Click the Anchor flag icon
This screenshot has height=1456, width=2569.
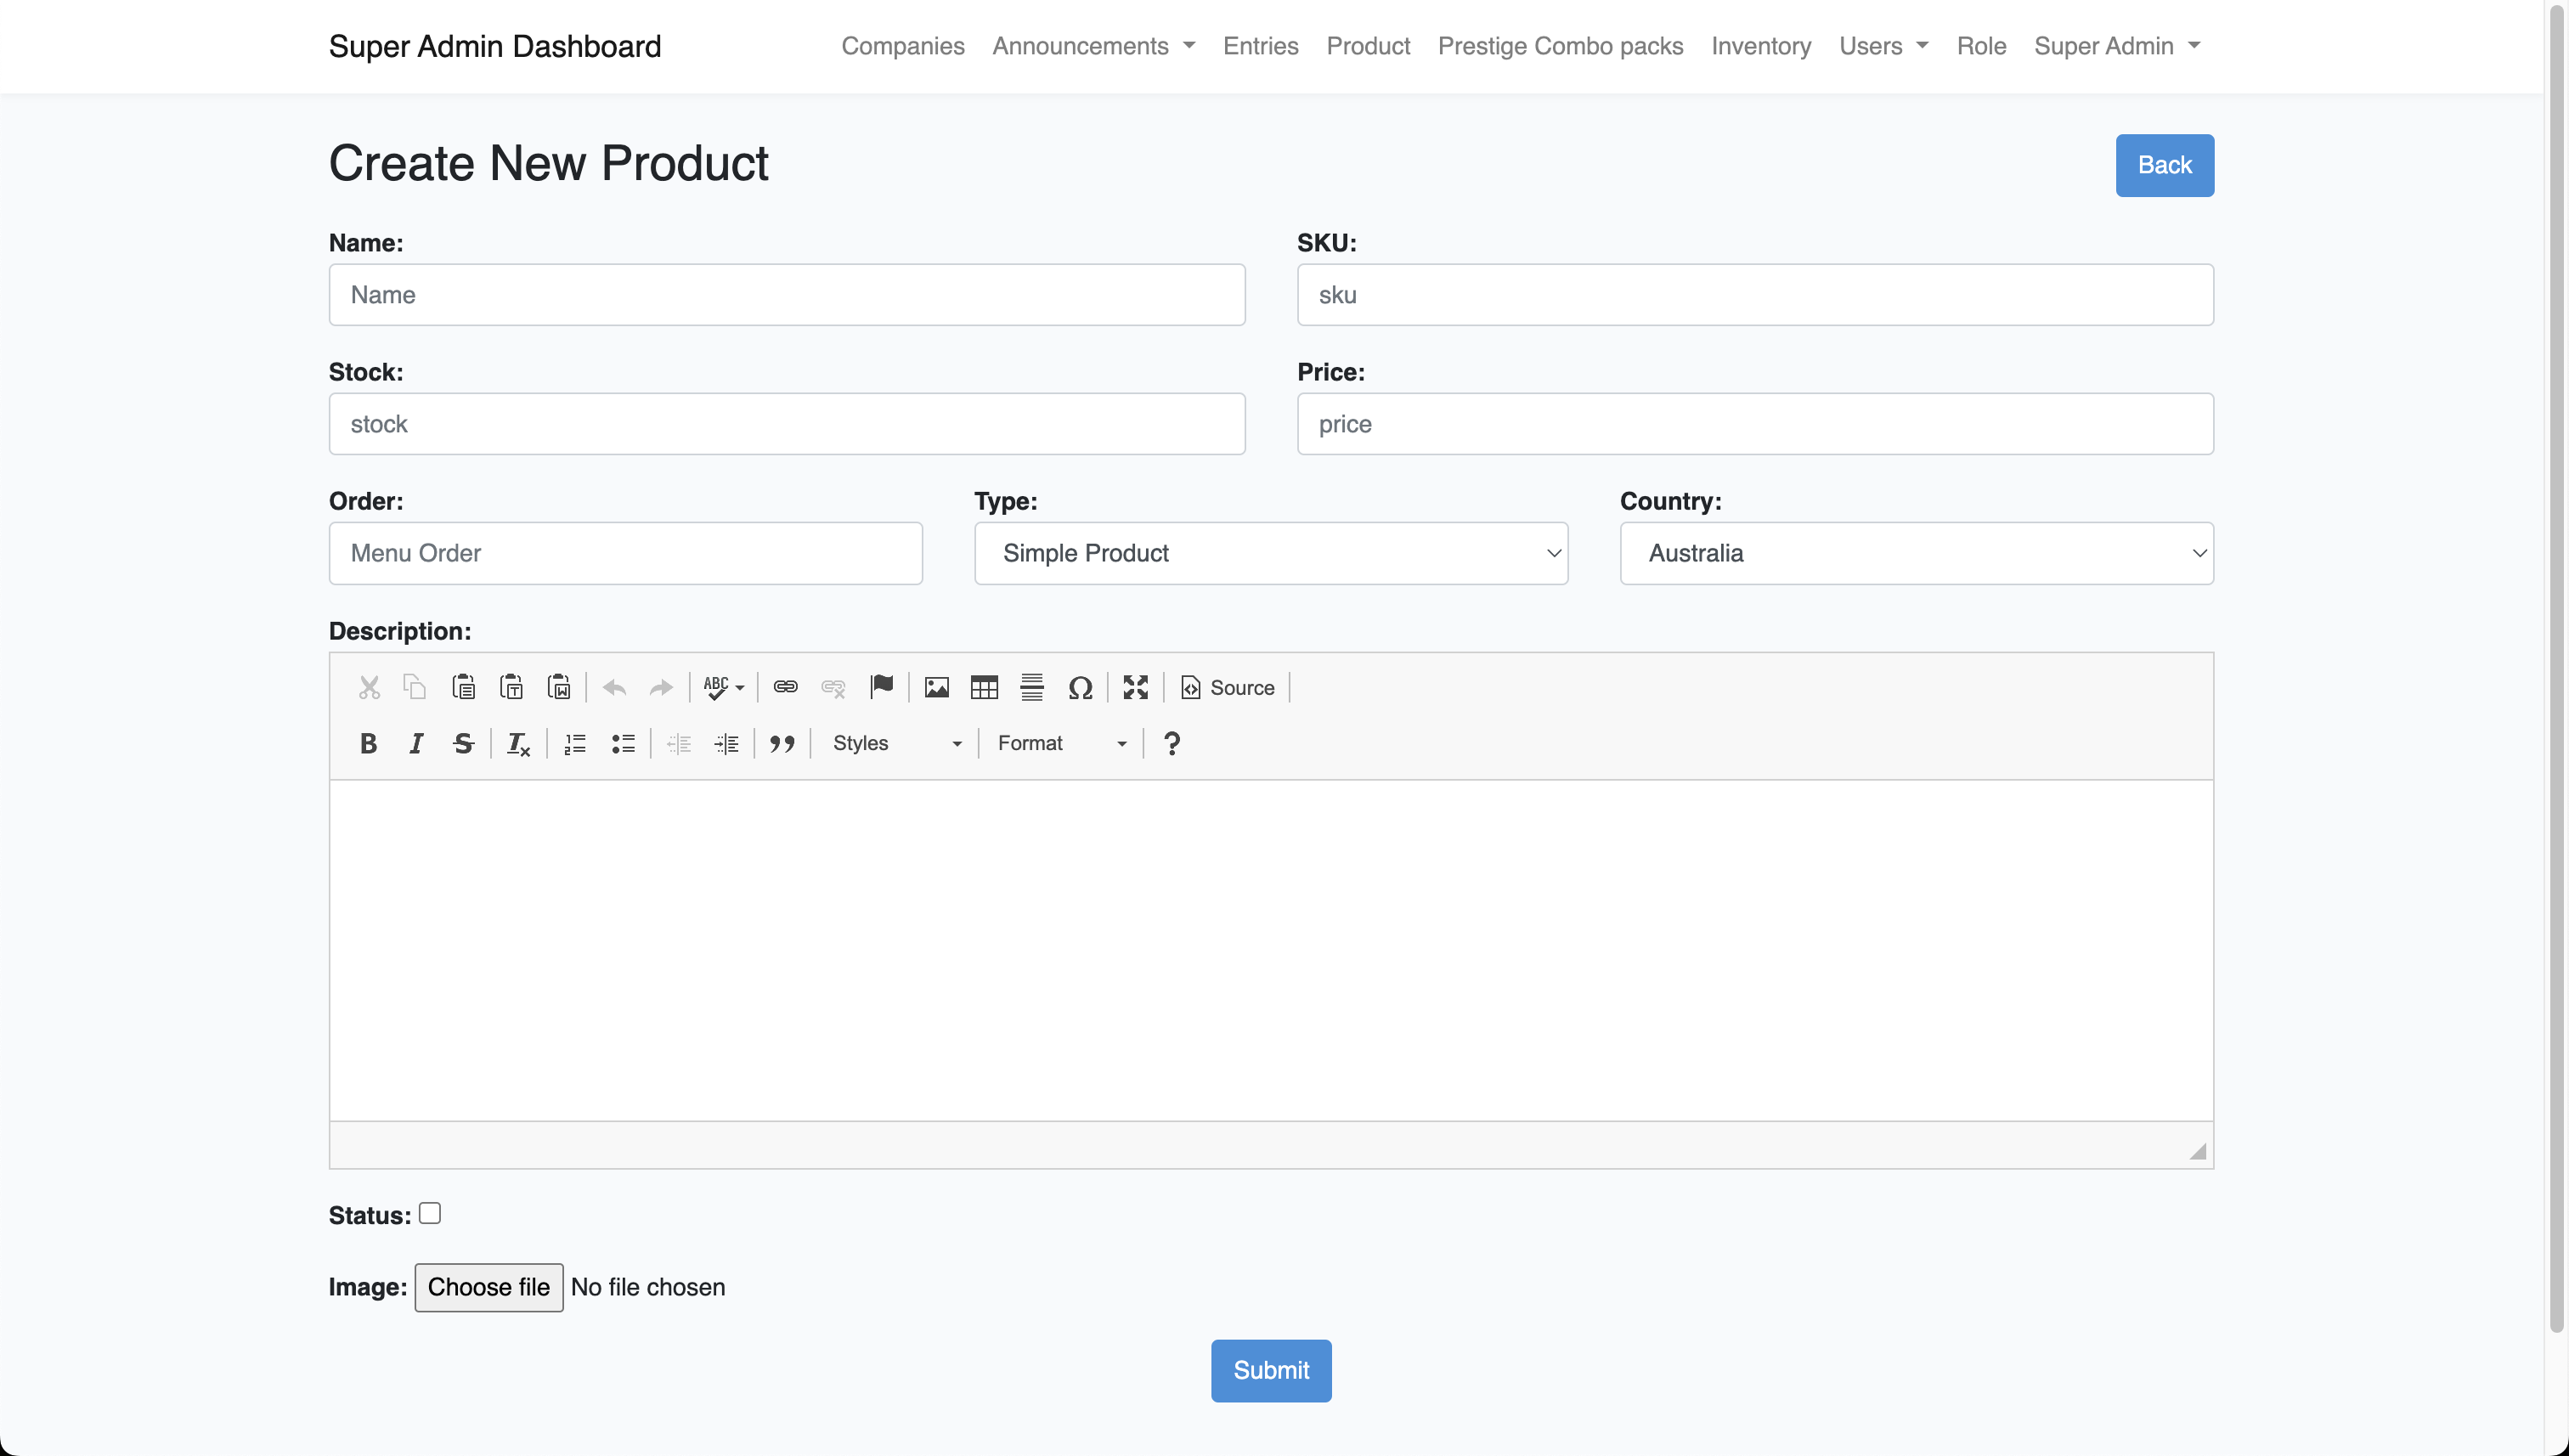(x=881, y=687)
